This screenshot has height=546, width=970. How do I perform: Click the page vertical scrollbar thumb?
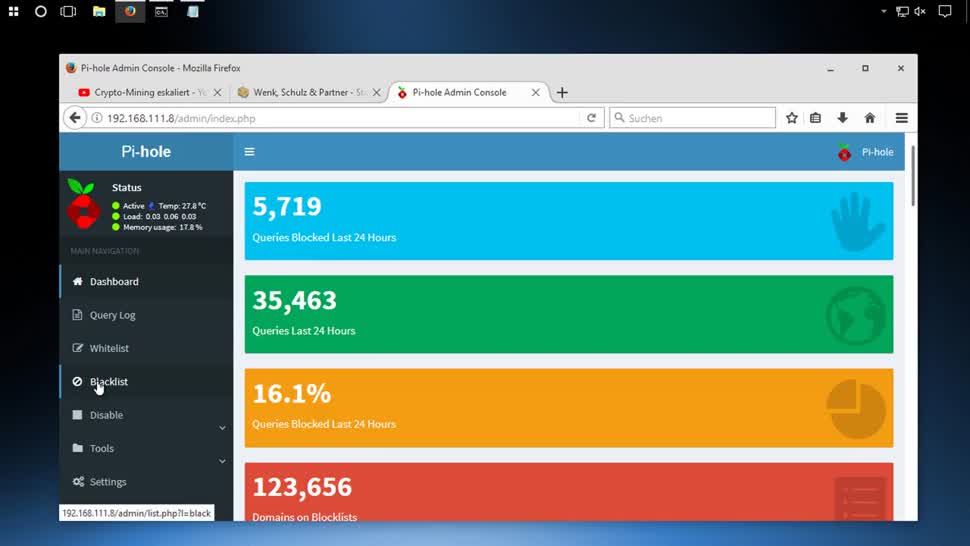(912, 176)
